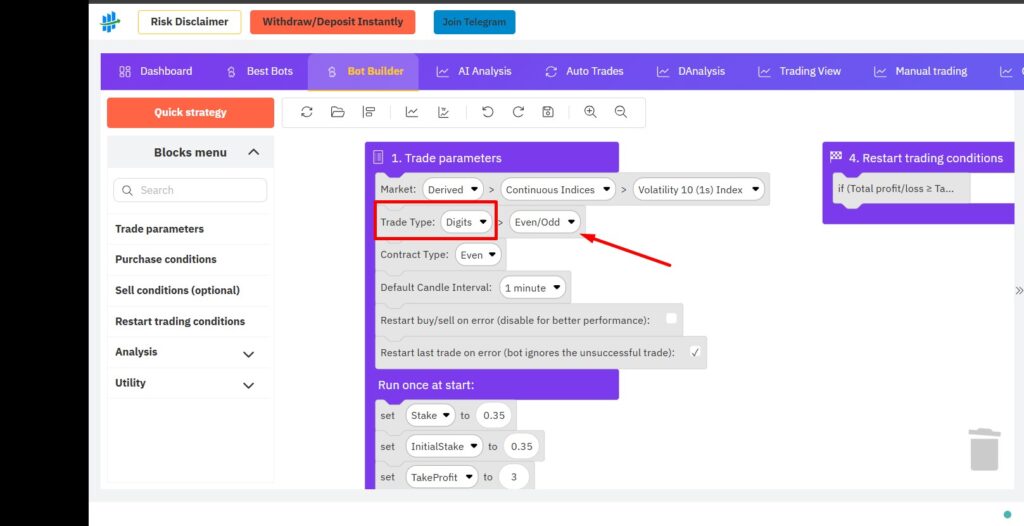Select the Bot Builder tab

[363, 71]
